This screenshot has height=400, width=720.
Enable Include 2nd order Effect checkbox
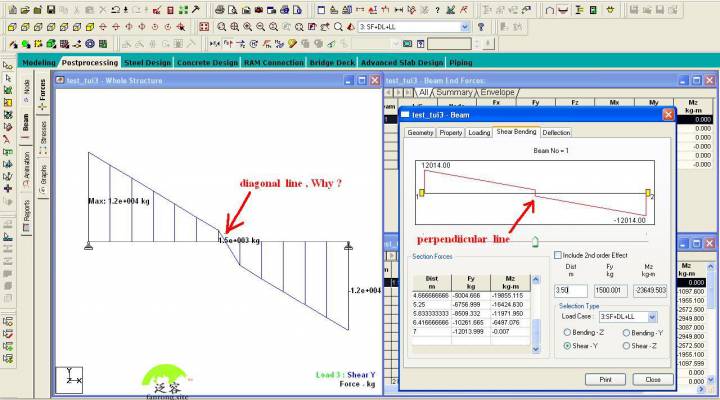pyautogui.click(x=558, y=256)
